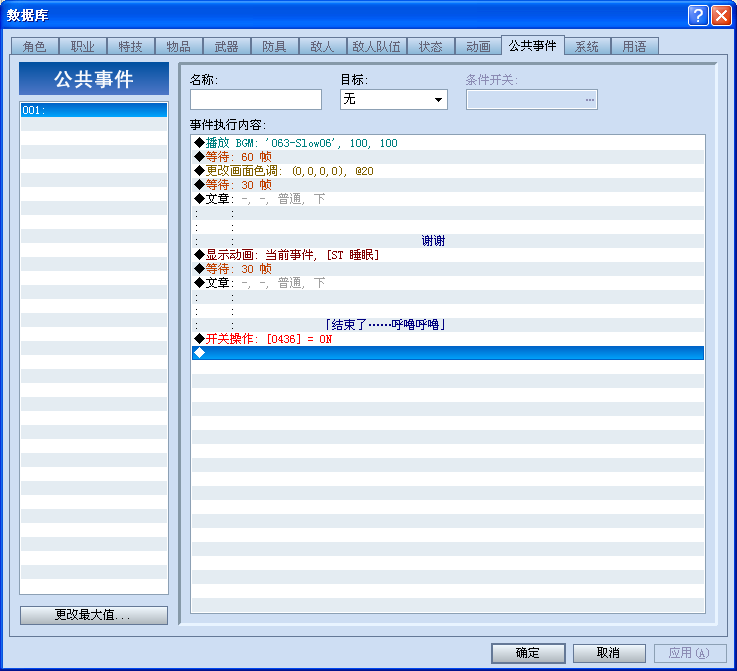Select common event 001 in list
737x671 pixels.
94,110
